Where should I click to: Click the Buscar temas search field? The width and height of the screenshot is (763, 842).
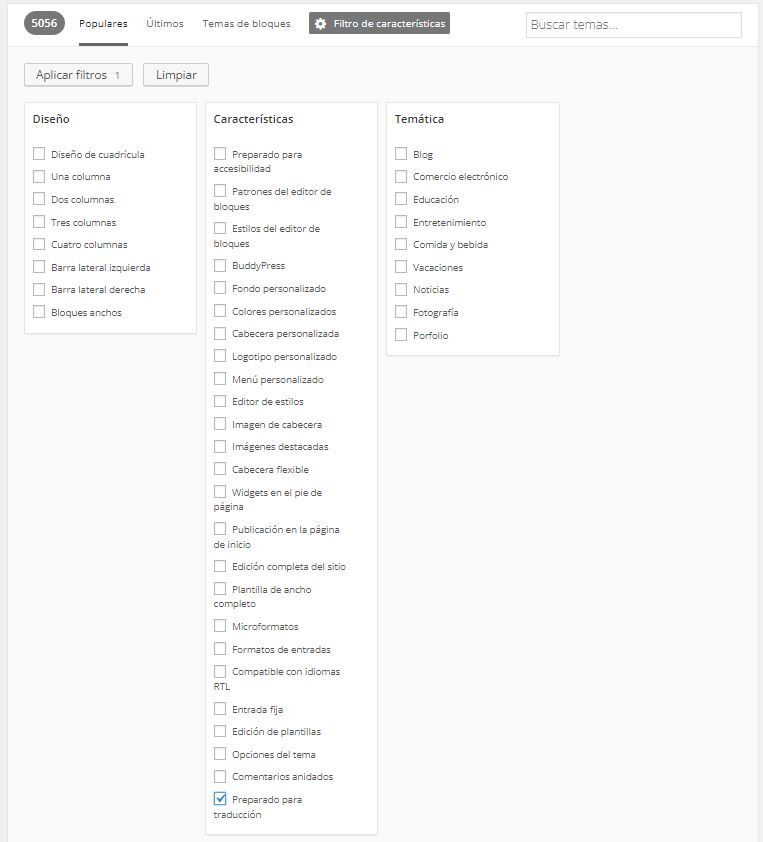coord(633,25)
